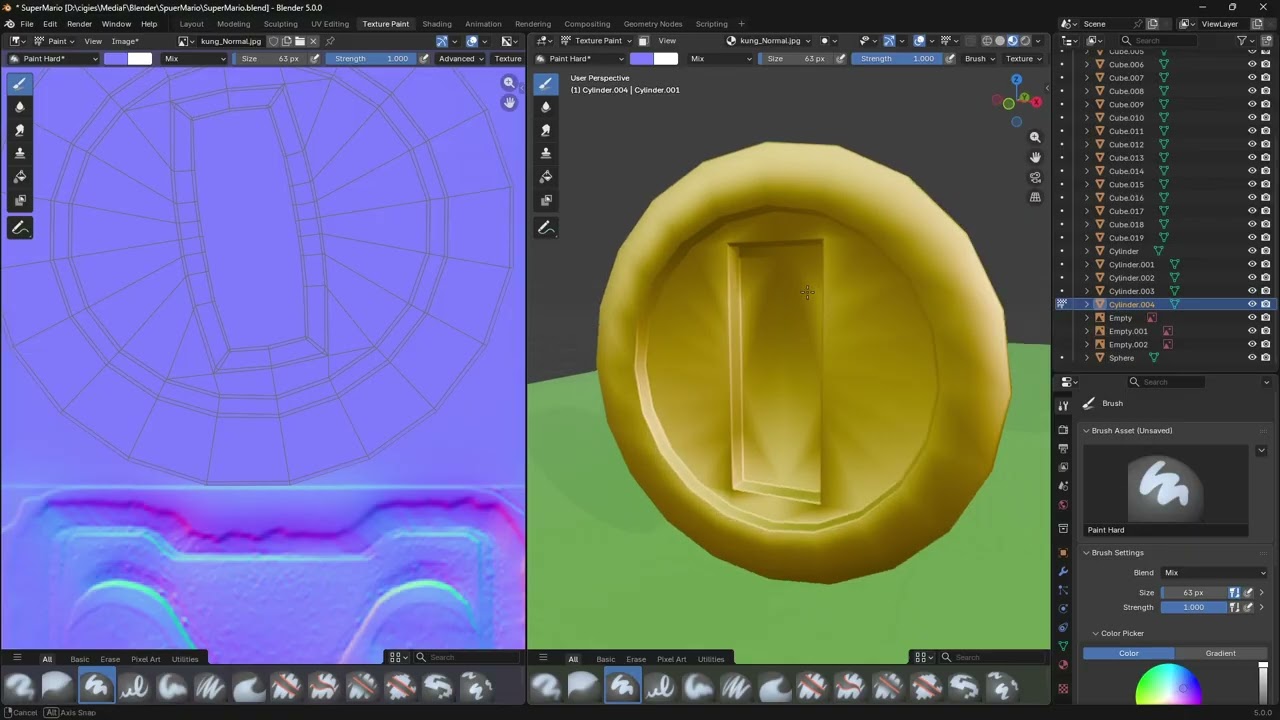The height and width of the screenshot is (720, 1280).
Task: Select the Gradient button in Color Picker
Action: tap(1221, 653)
